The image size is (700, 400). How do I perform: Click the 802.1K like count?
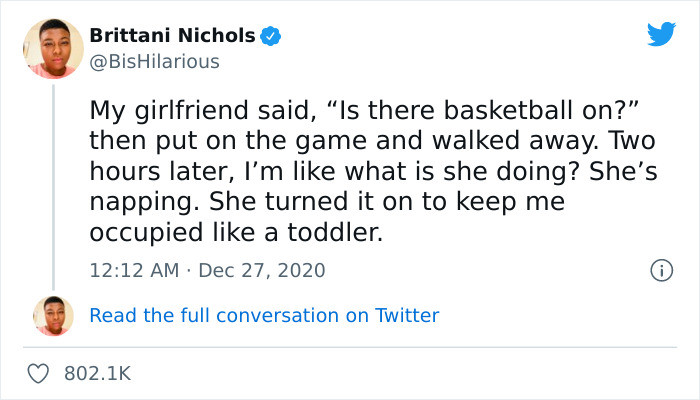[x=97, y=373]
